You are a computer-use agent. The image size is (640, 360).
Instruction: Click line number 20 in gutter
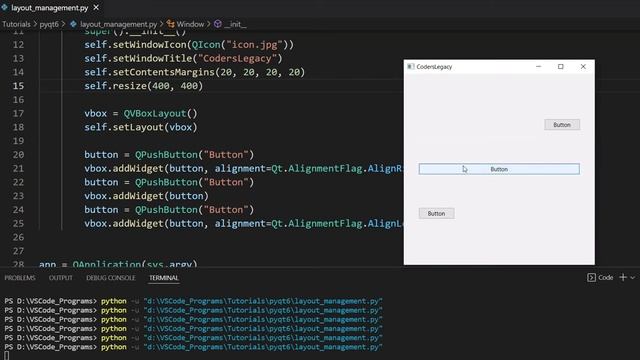18,155
